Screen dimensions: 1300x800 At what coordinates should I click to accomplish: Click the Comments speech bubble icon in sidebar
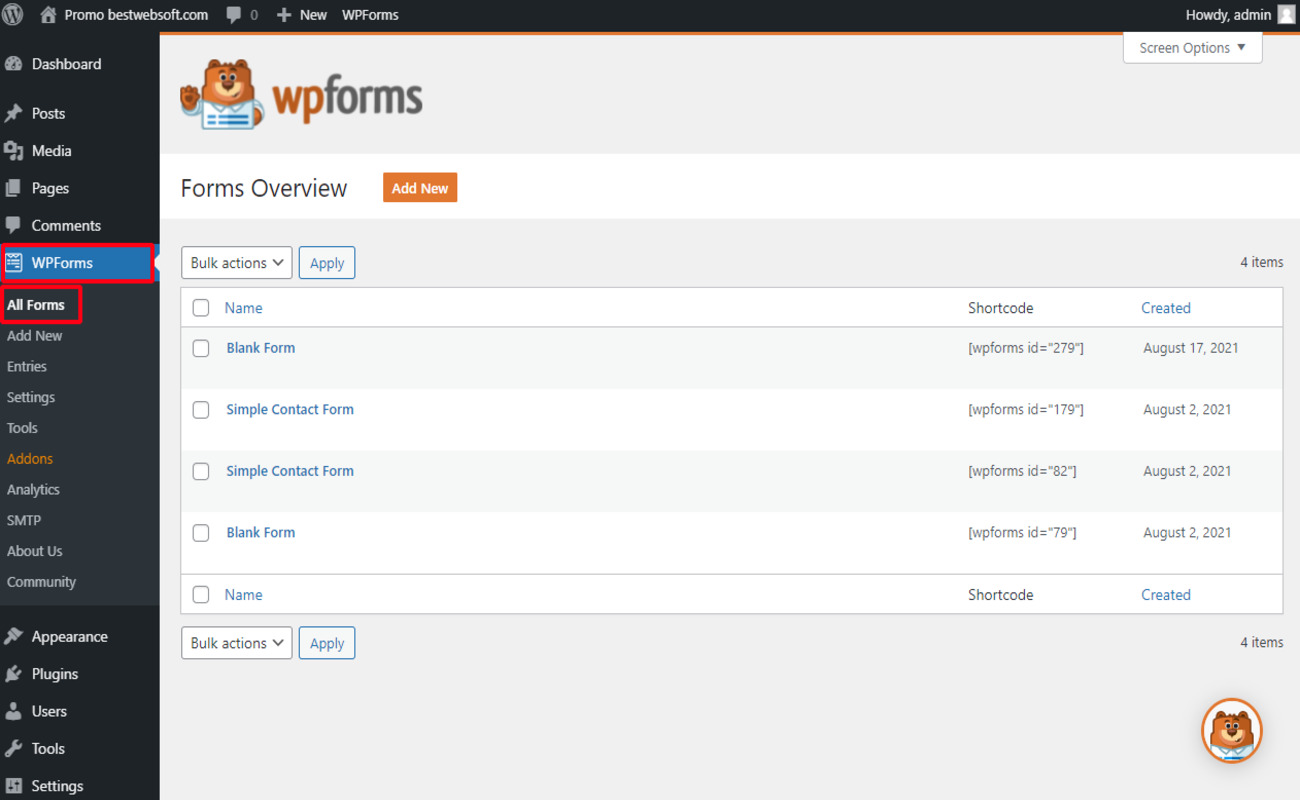coord(14,225)
